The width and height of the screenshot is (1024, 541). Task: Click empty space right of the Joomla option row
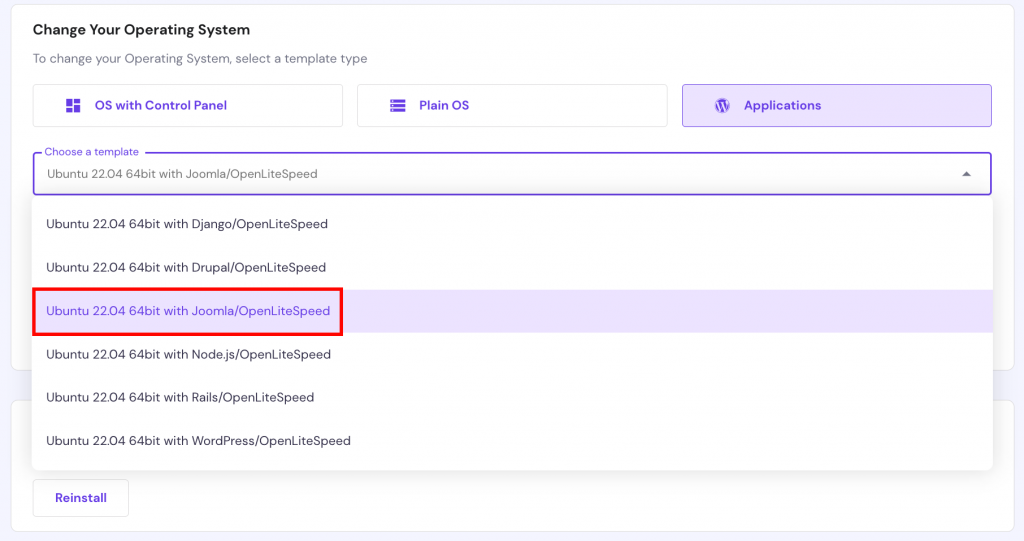(x=660, y=311)
